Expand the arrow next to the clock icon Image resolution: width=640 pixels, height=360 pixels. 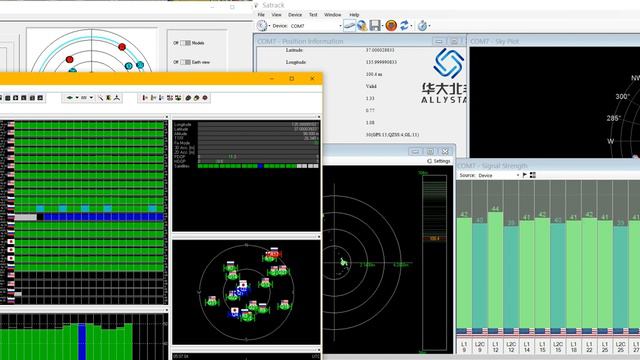(x=269, y=26)
